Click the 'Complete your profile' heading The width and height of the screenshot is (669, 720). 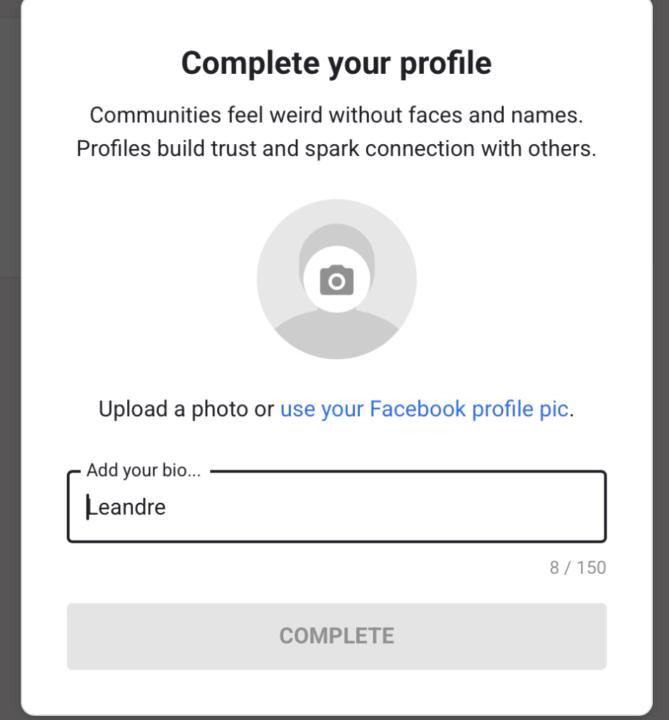(x=336, y=63)
